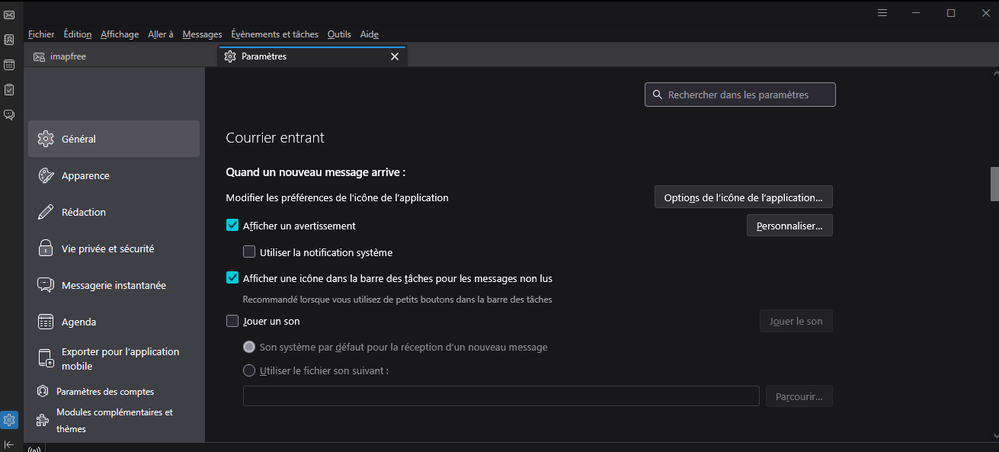999x452 pixels.
Task: Click the "Personnaliser…" button
Action: click(789, 226)
